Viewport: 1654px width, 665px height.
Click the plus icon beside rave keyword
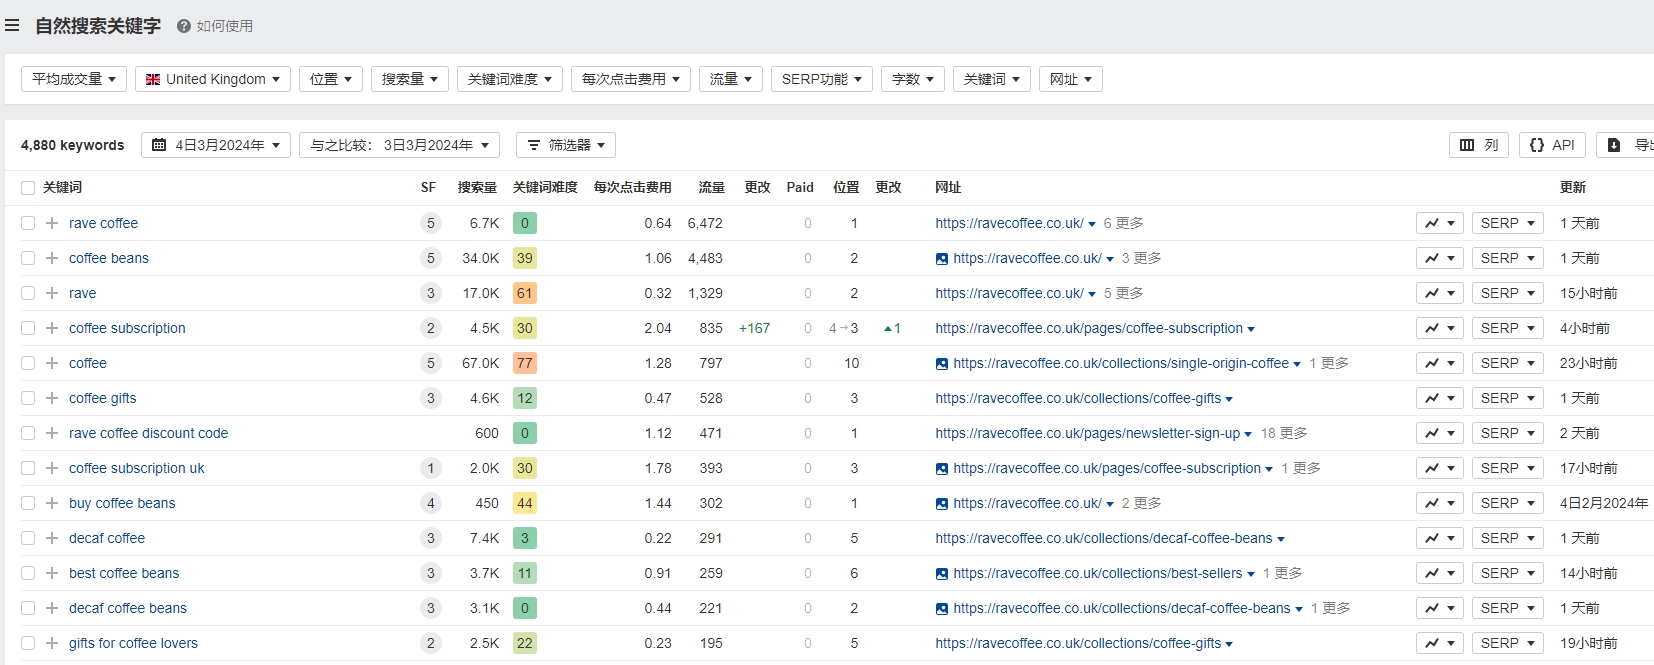click(52, 293)
